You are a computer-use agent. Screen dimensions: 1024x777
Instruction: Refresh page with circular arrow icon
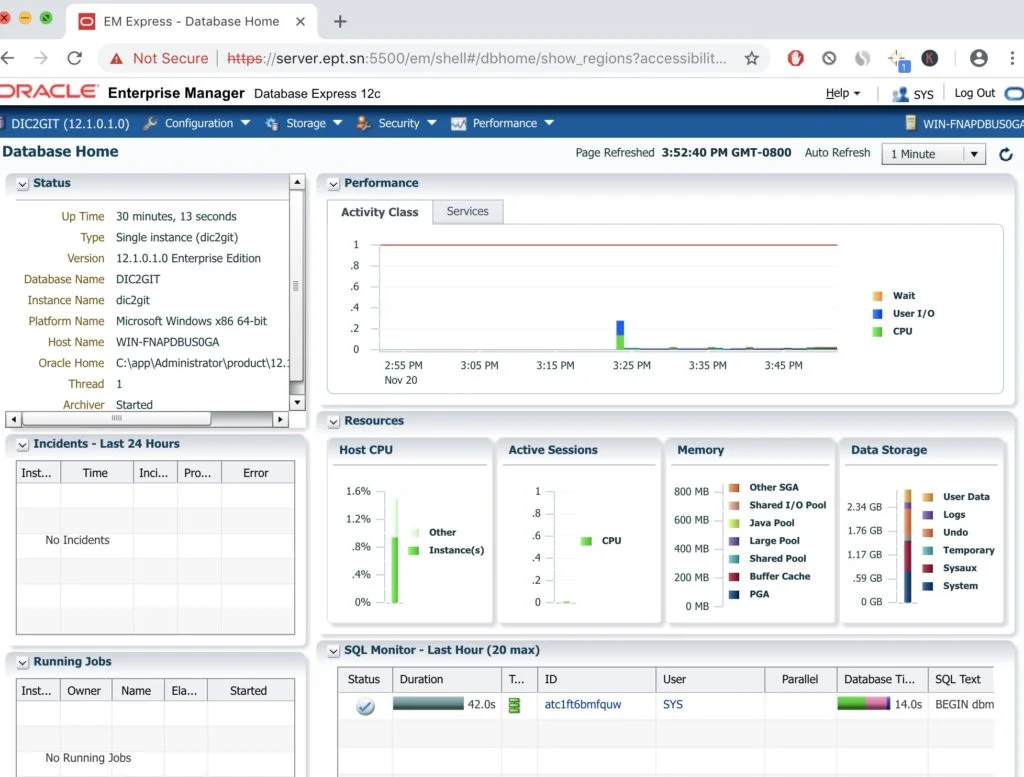(1006, 154)
